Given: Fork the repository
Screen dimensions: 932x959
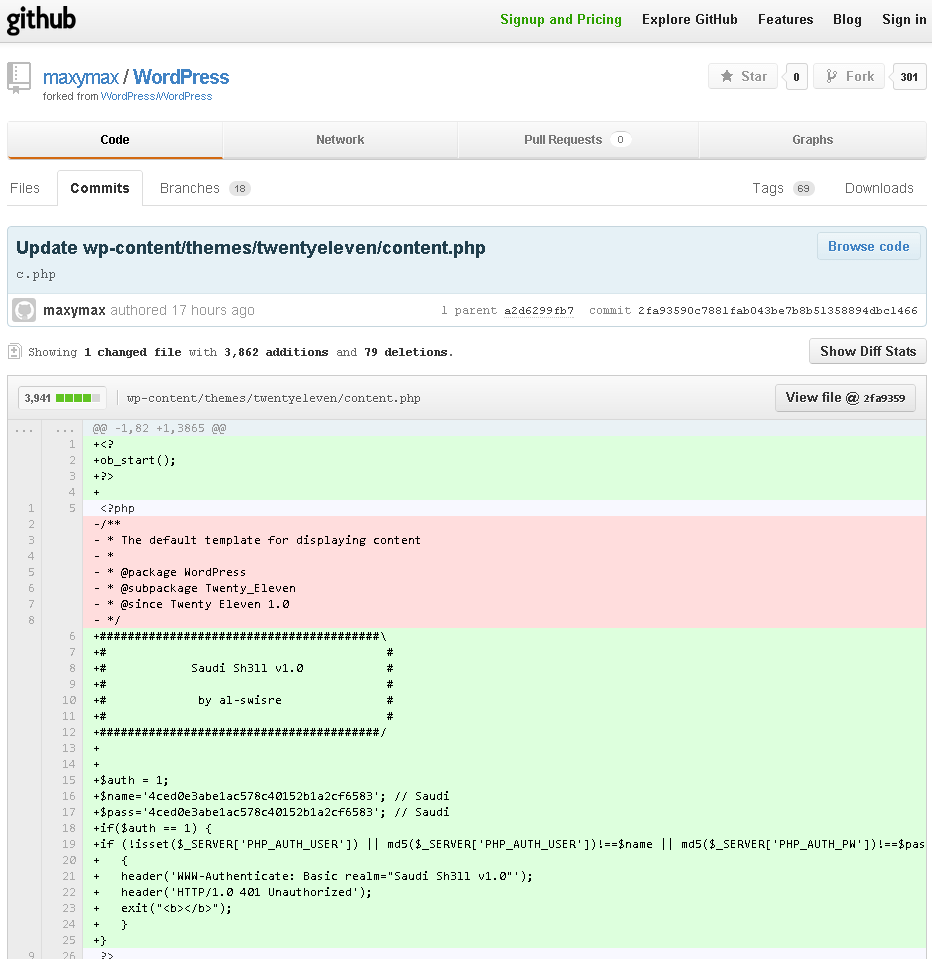Looking at the screenshot, I should point(849,76).
